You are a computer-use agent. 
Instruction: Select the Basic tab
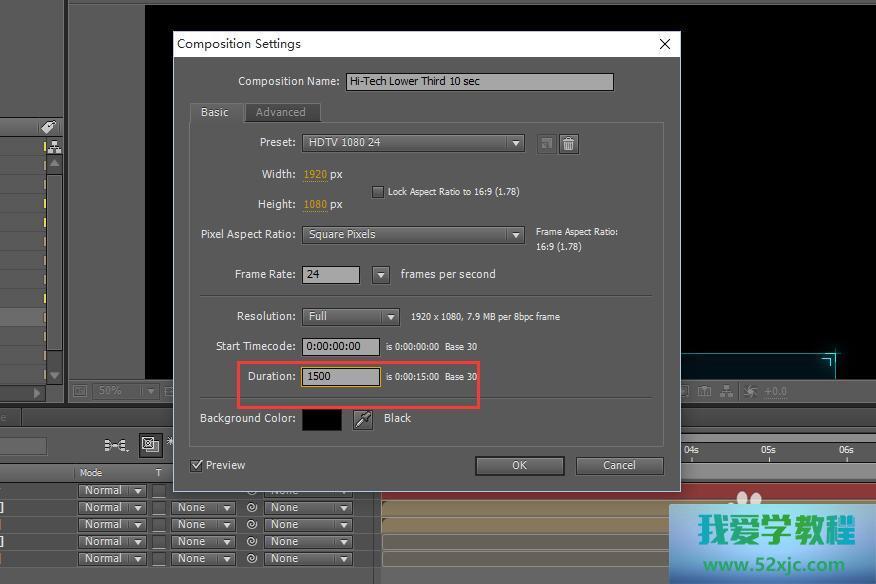tap(214, 112)
